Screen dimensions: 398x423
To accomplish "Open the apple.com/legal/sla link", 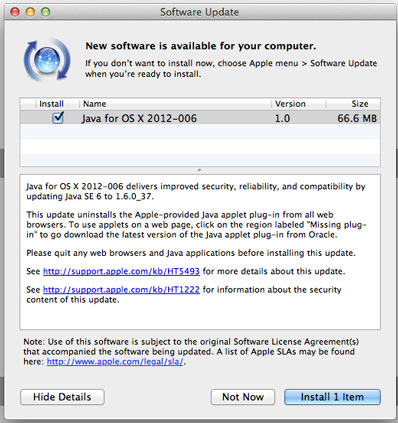I will click(x=115, y=361).
